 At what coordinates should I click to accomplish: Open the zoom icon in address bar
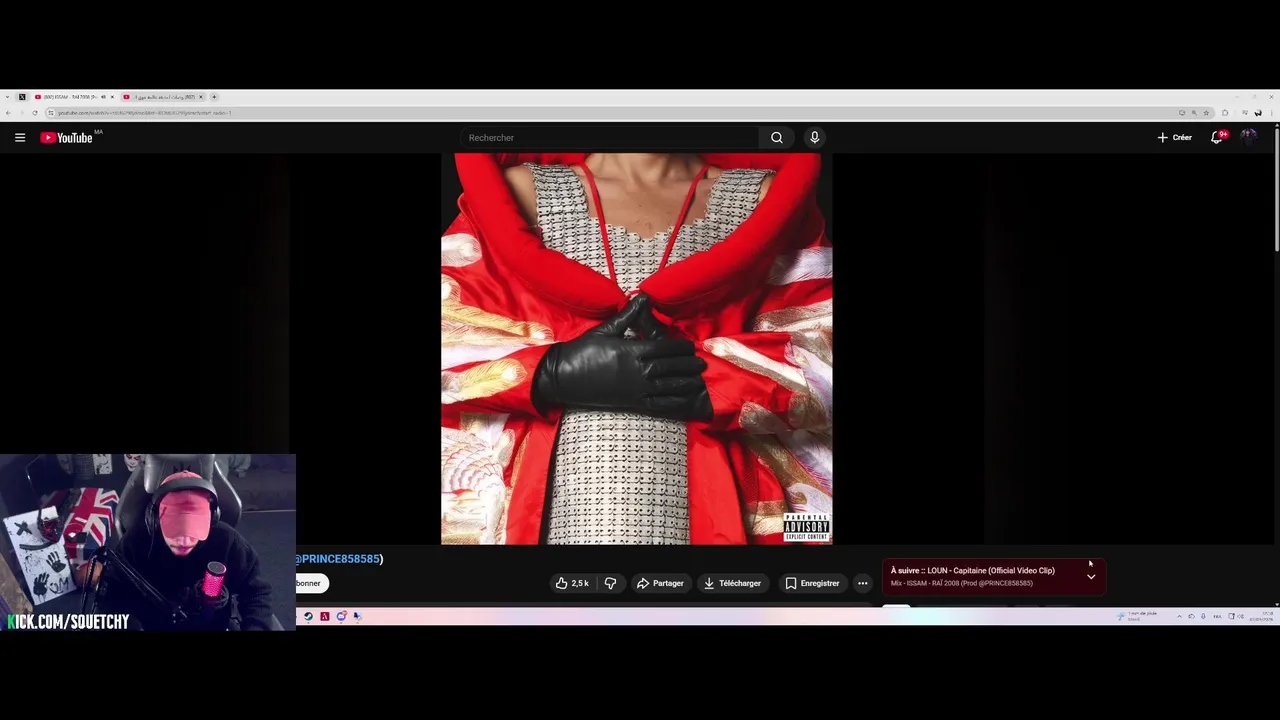(x=1194, y=113)
